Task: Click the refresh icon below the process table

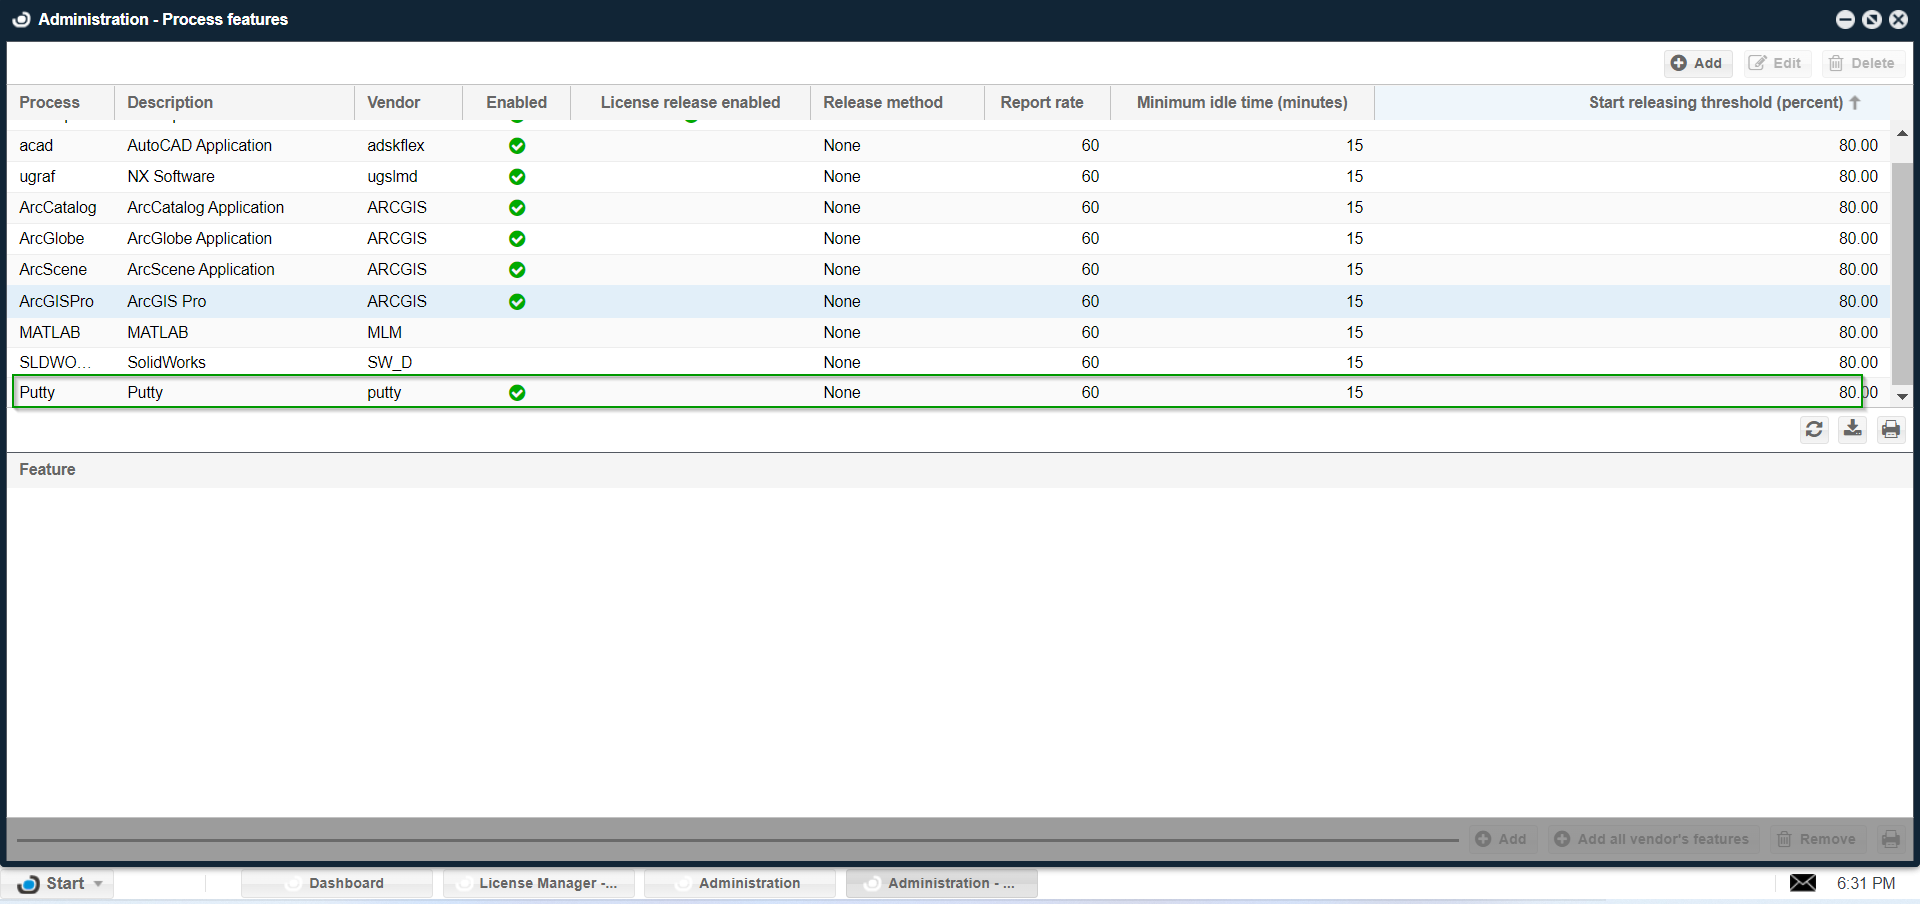Action: click(1814, 430)
